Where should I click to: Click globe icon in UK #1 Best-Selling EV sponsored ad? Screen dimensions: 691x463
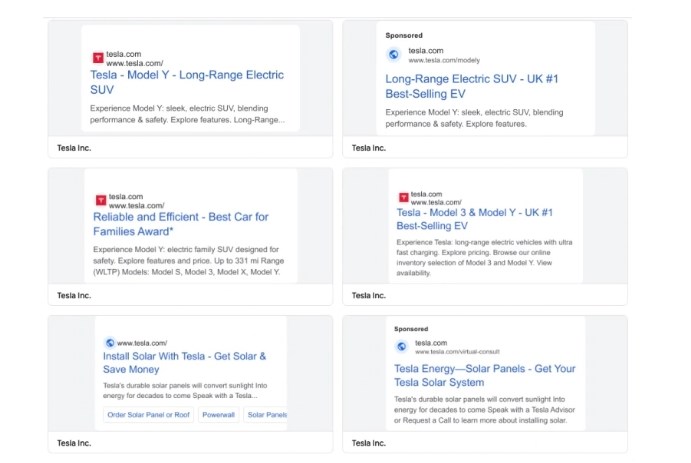pos(394,55)
